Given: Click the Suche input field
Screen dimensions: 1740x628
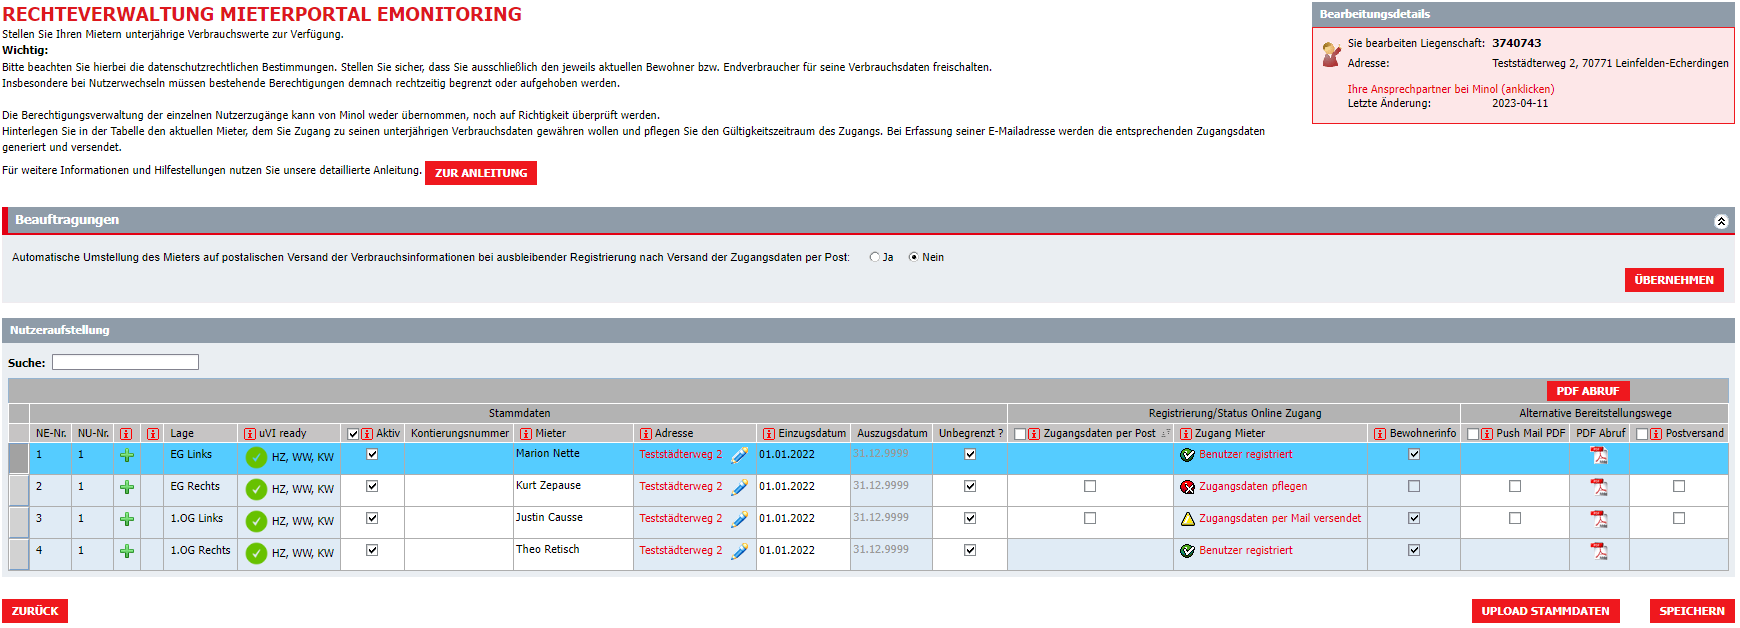Looking at the screenshot, I should coord(125,362).
